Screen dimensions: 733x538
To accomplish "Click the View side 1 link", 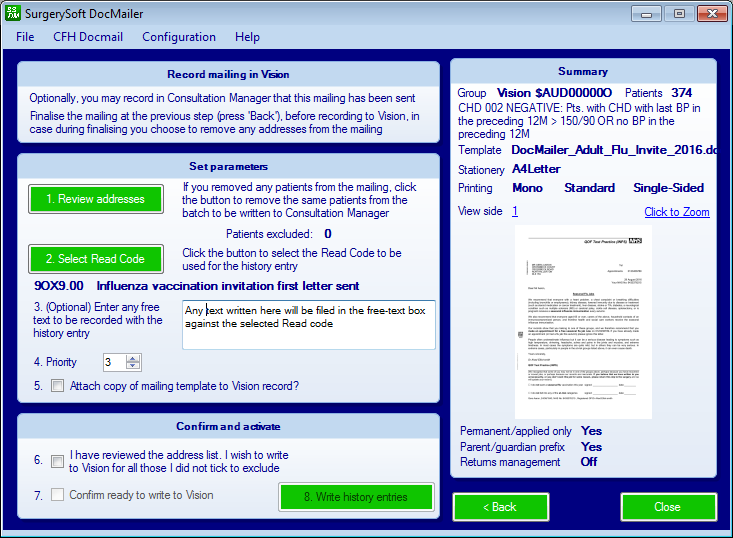I will pyautogui.click(x=515, y=211).
